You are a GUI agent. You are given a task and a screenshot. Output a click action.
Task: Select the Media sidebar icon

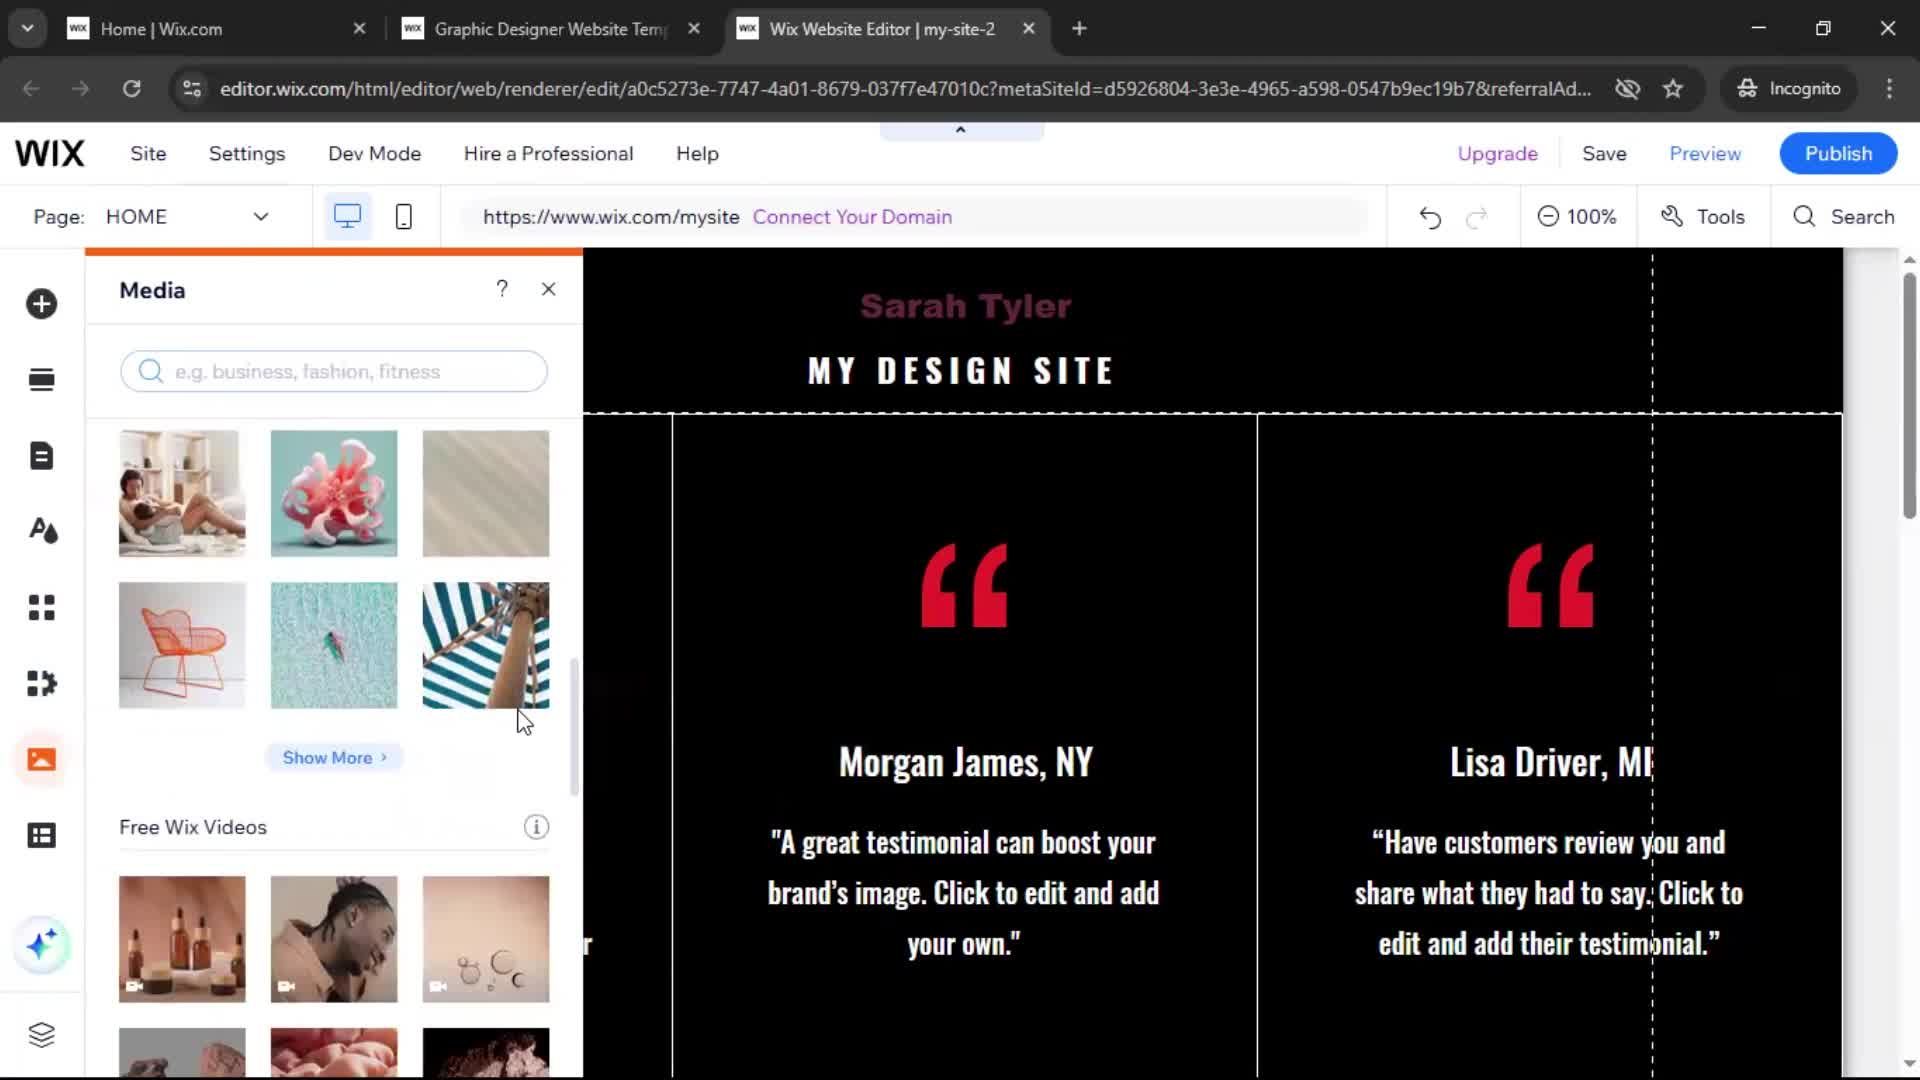coord(41,759)
